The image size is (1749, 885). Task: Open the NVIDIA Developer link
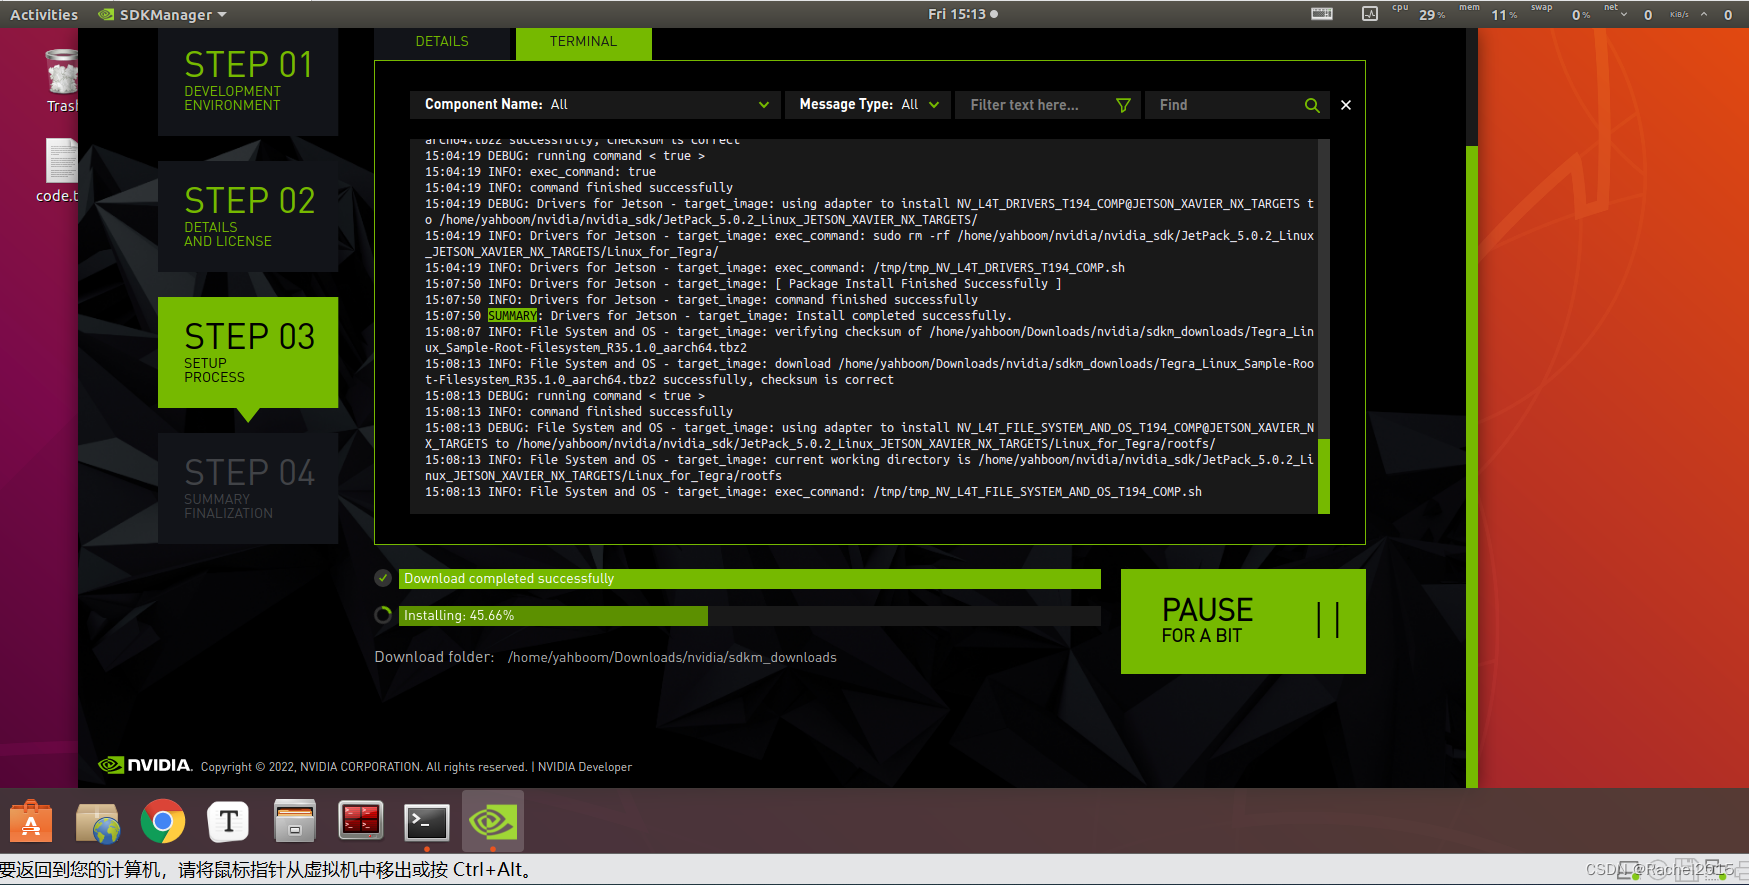coord(585,767)
